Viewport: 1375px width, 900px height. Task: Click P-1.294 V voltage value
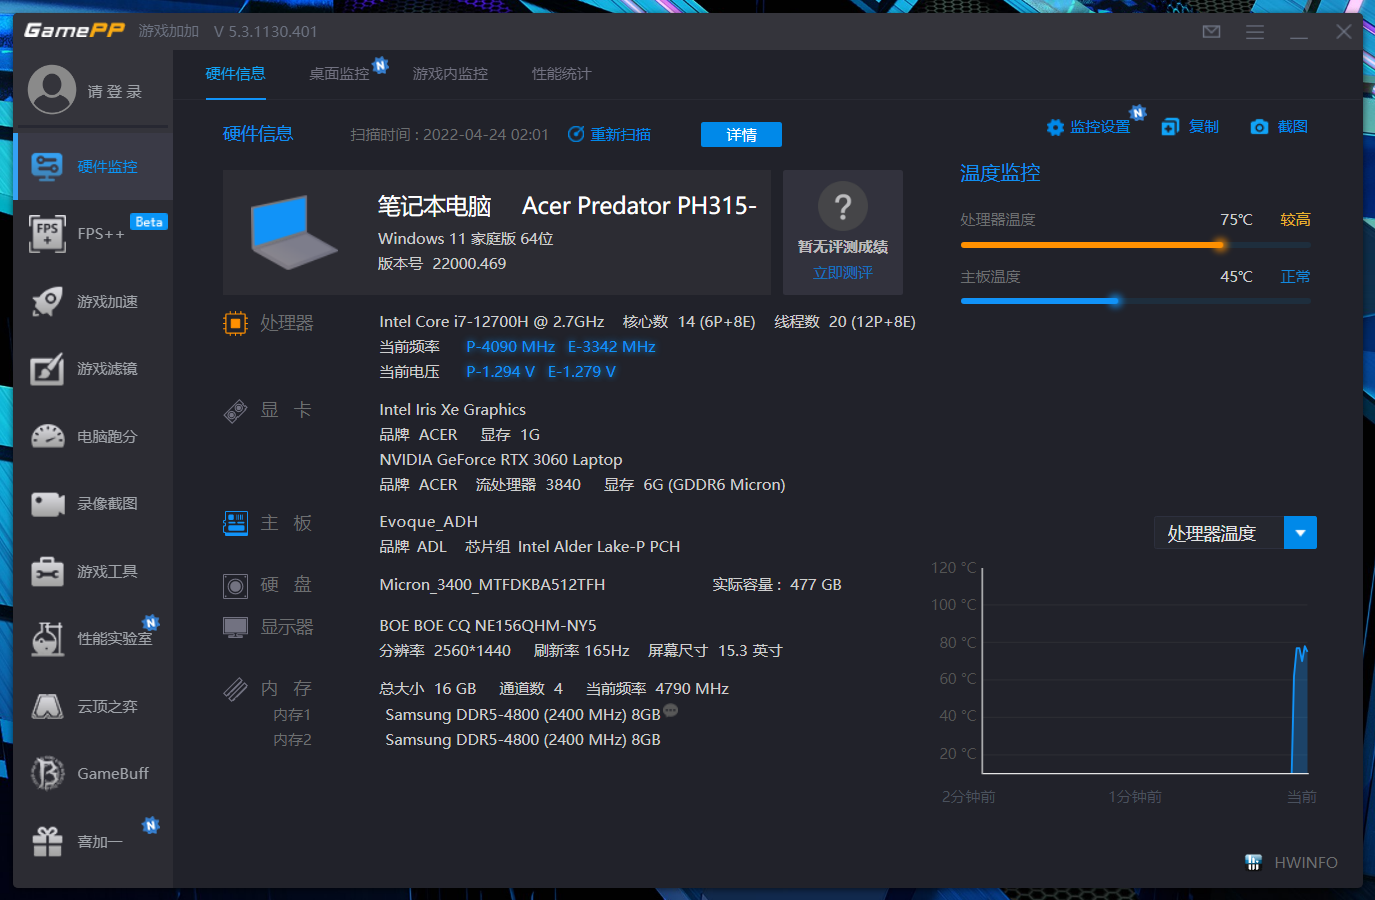500,372
